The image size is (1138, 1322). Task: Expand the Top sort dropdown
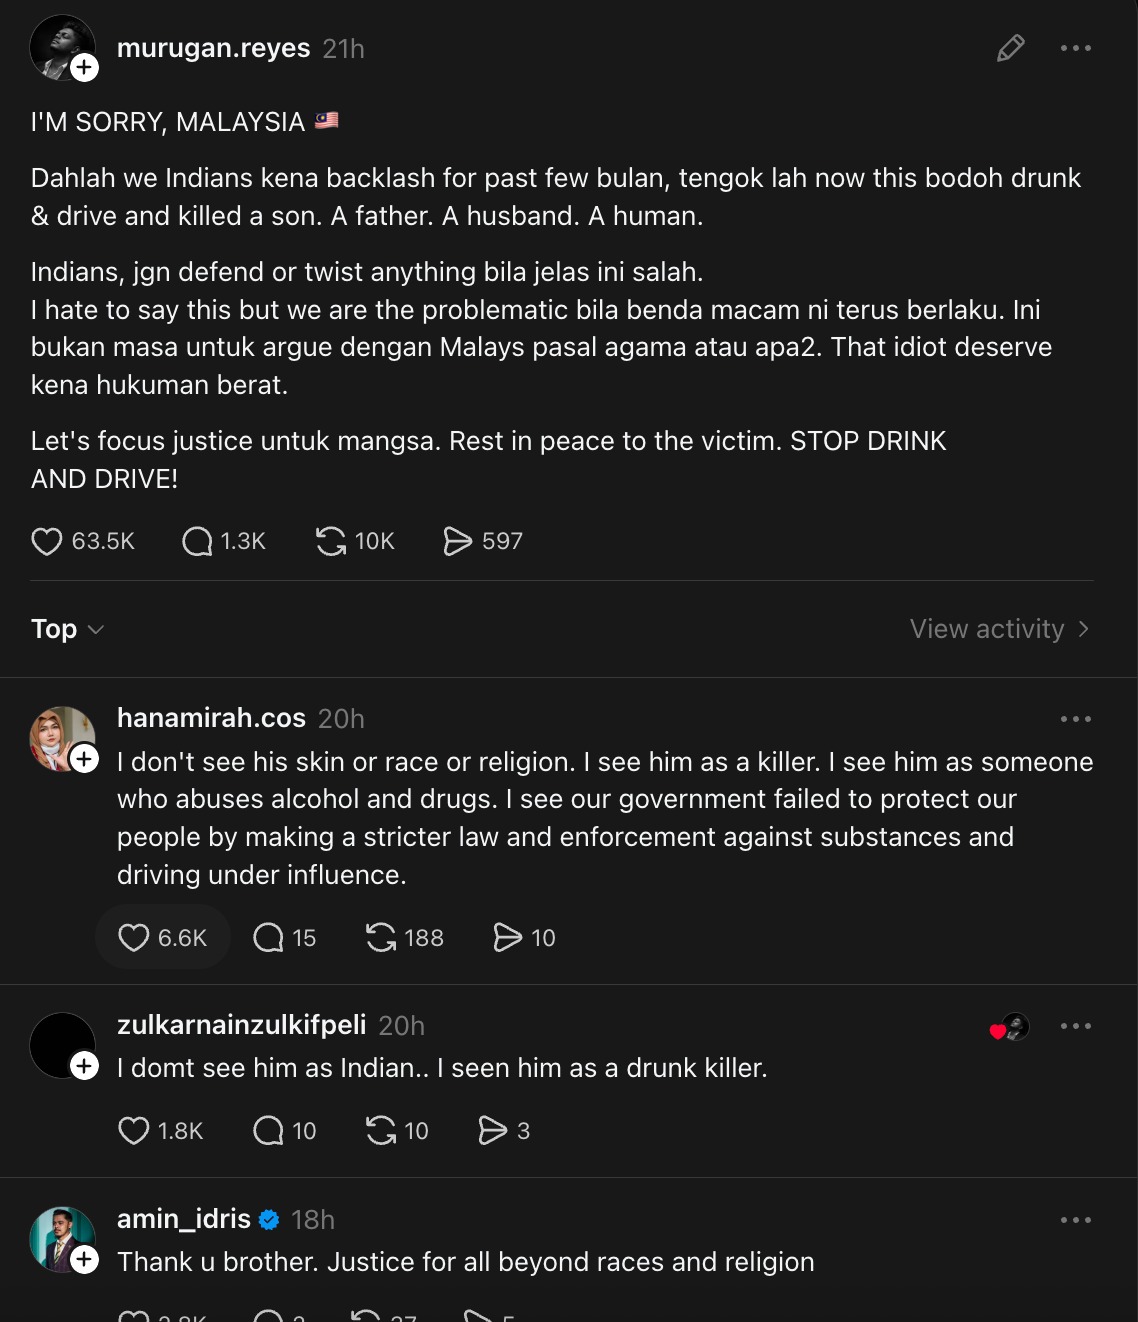tap(67, 629)
